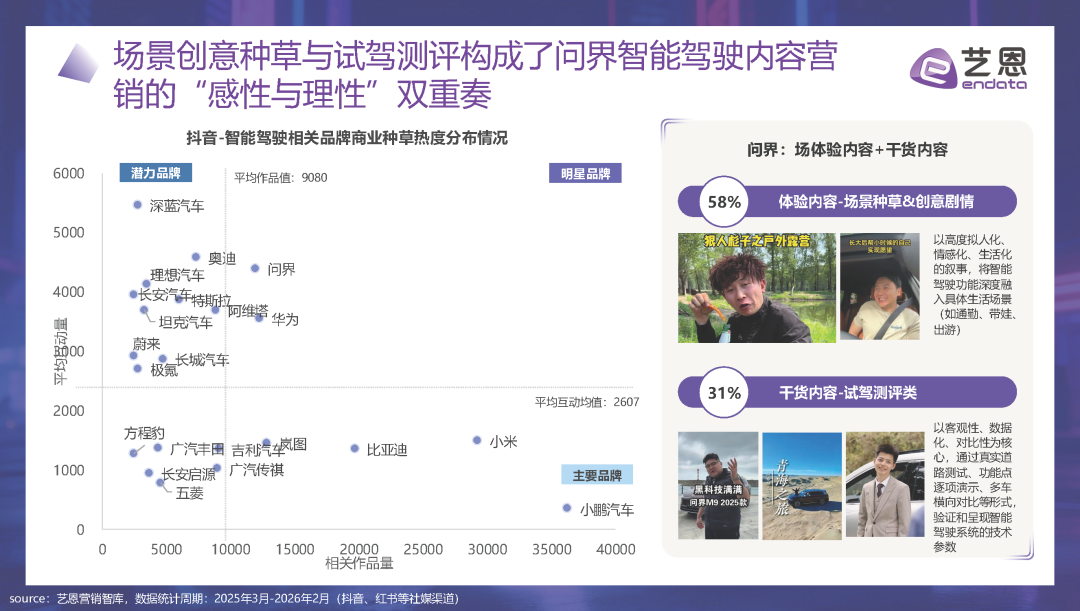Click the 58% circle badge
This screenshot has width=1080, height=611.
(x=724, y=202)
